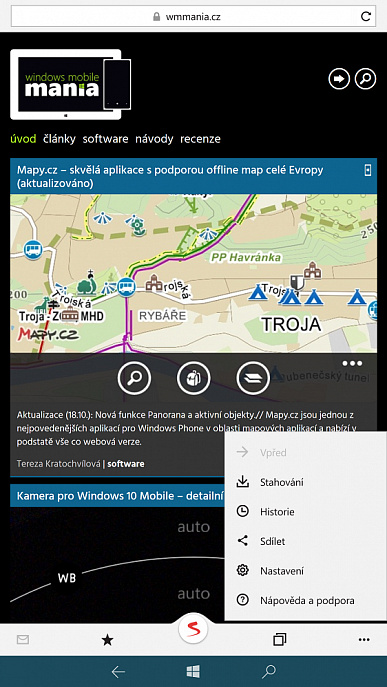Open the články section
Image resolution: width=387 pixels, height=687 pixels.
[x=60, y=139]
